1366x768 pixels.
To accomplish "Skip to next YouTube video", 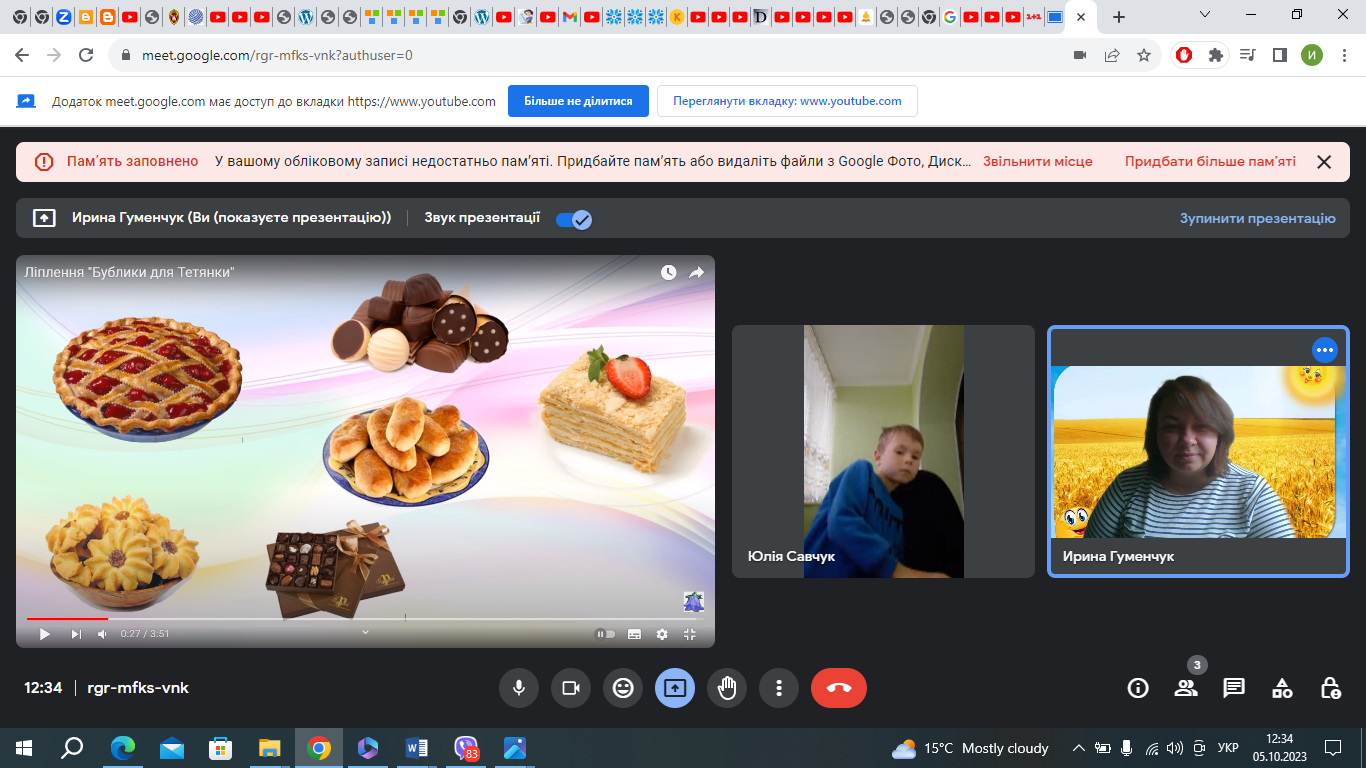I will click(76, 634).
